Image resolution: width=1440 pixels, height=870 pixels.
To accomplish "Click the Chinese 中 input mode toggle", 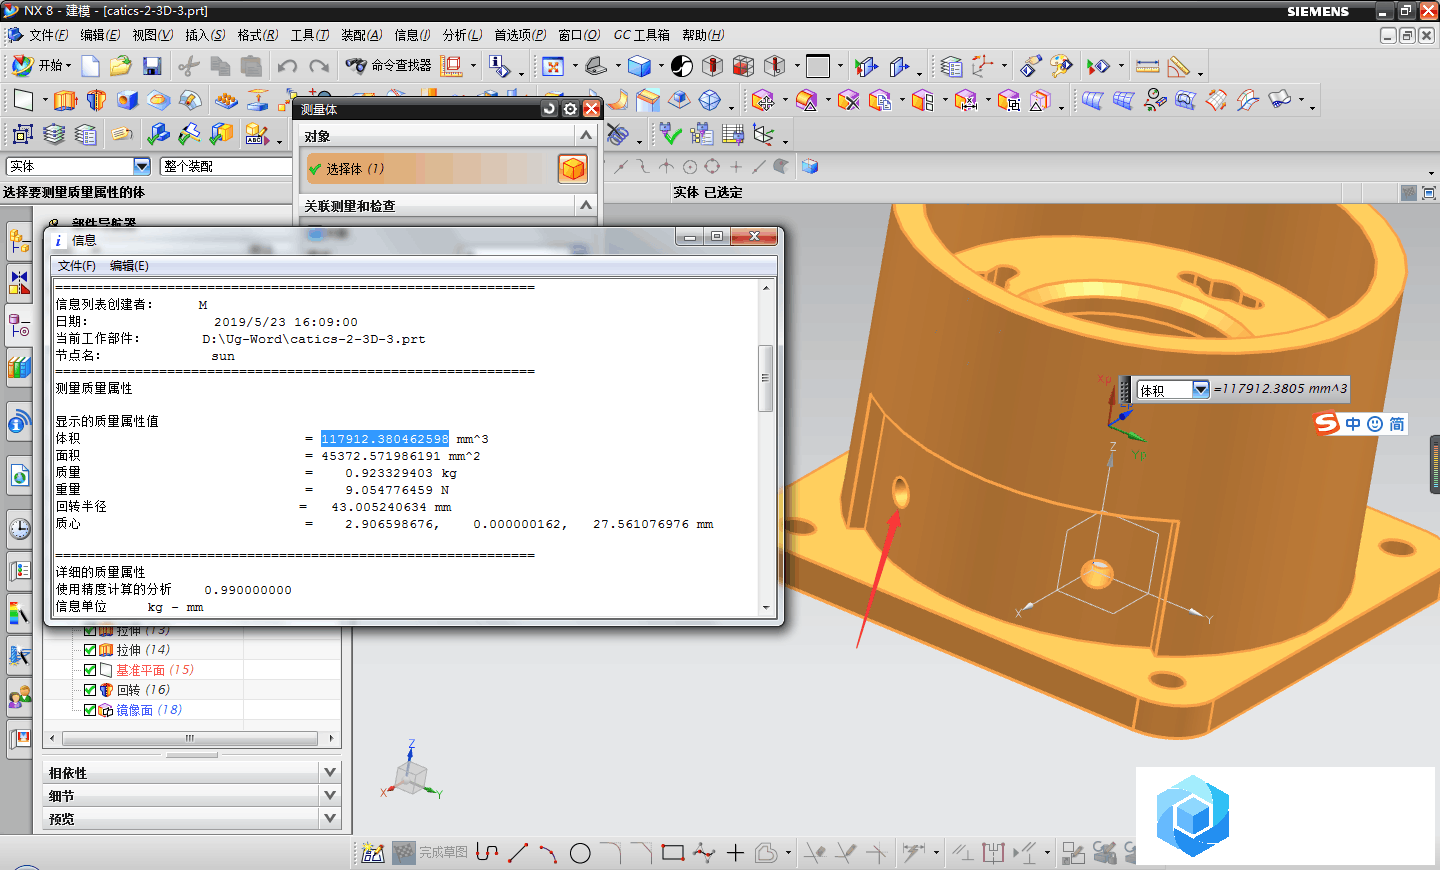I will pos(1353,424).
